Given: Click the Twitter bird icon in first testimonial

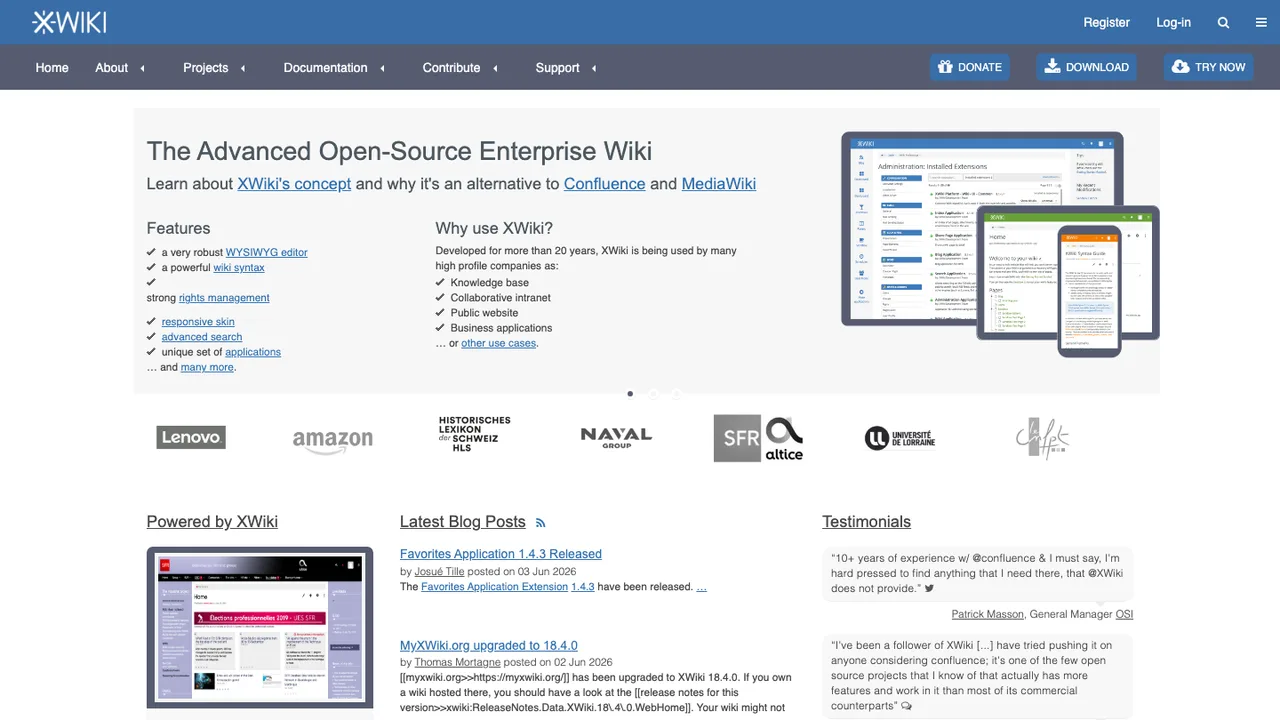Looking at the screenshot, I should click(929, 589).
